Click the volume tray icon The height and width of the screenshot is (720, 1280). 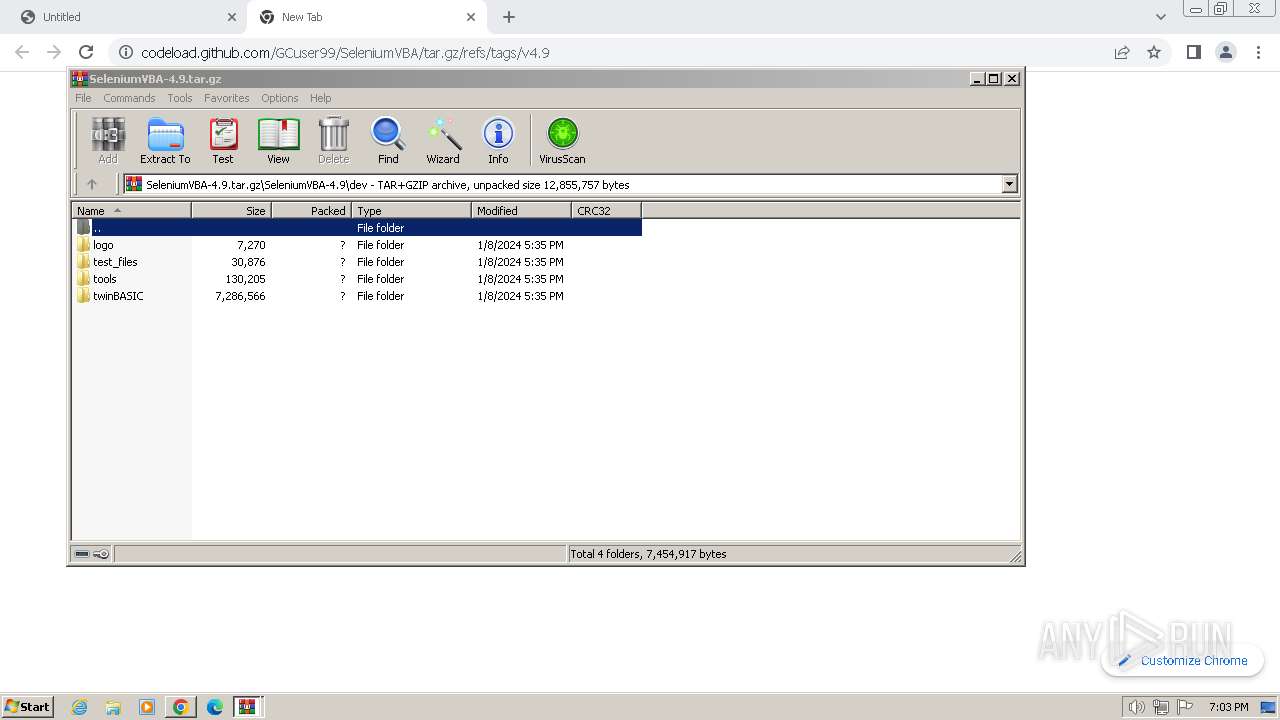[x=1136, y=707]
